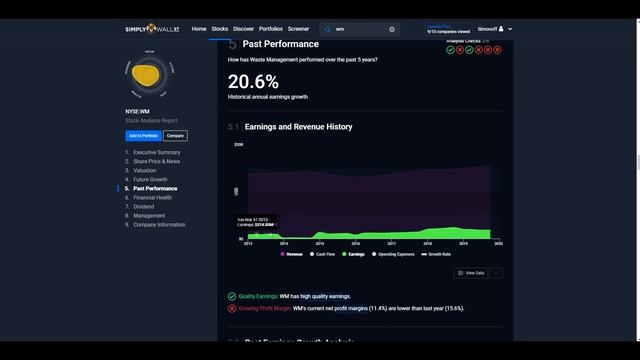Toggle the Cash Flow series in legend

tap(322, 254)
